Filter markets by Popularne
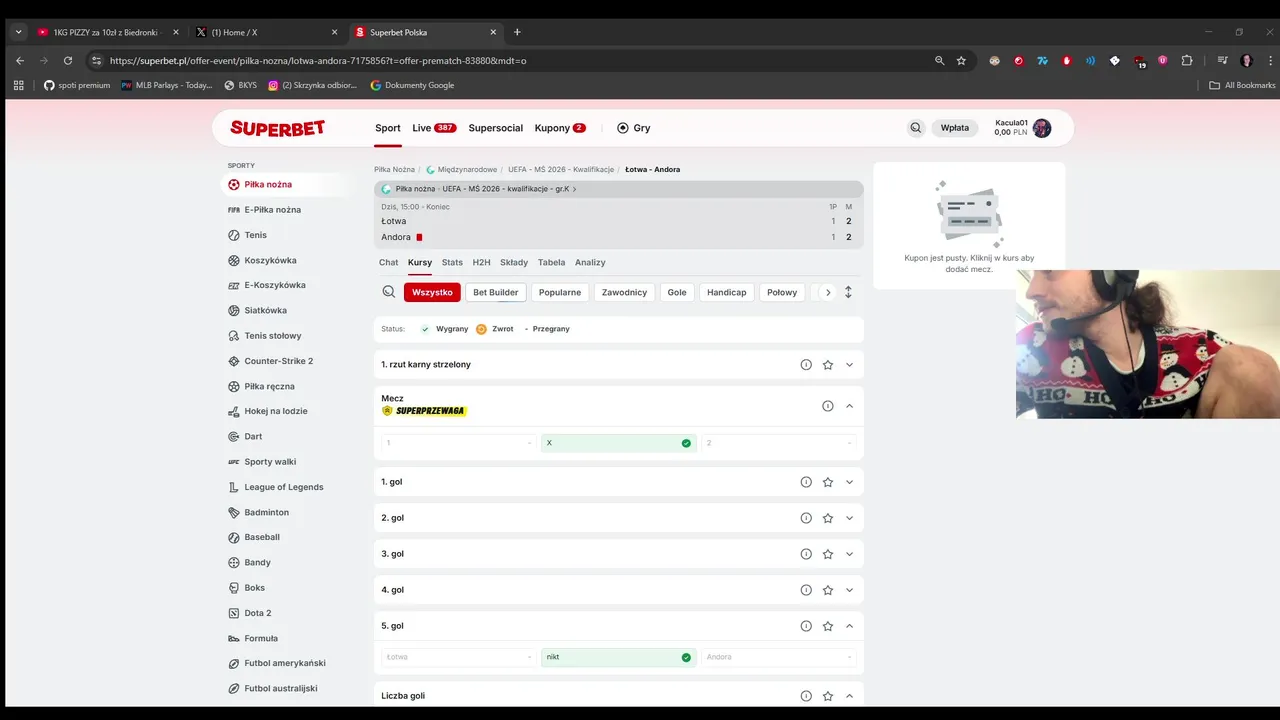 (x=559, y=292)
